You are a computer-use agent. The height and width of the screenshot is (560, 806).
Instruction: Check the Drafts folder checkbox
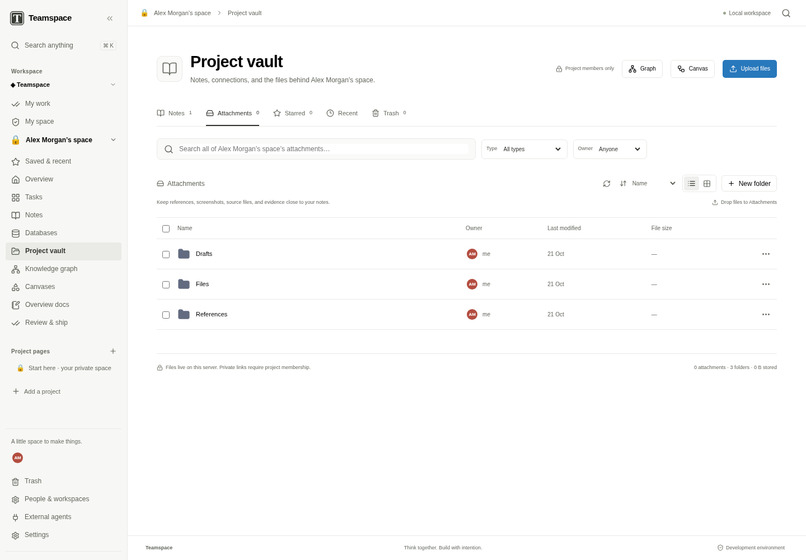(166, 255)
